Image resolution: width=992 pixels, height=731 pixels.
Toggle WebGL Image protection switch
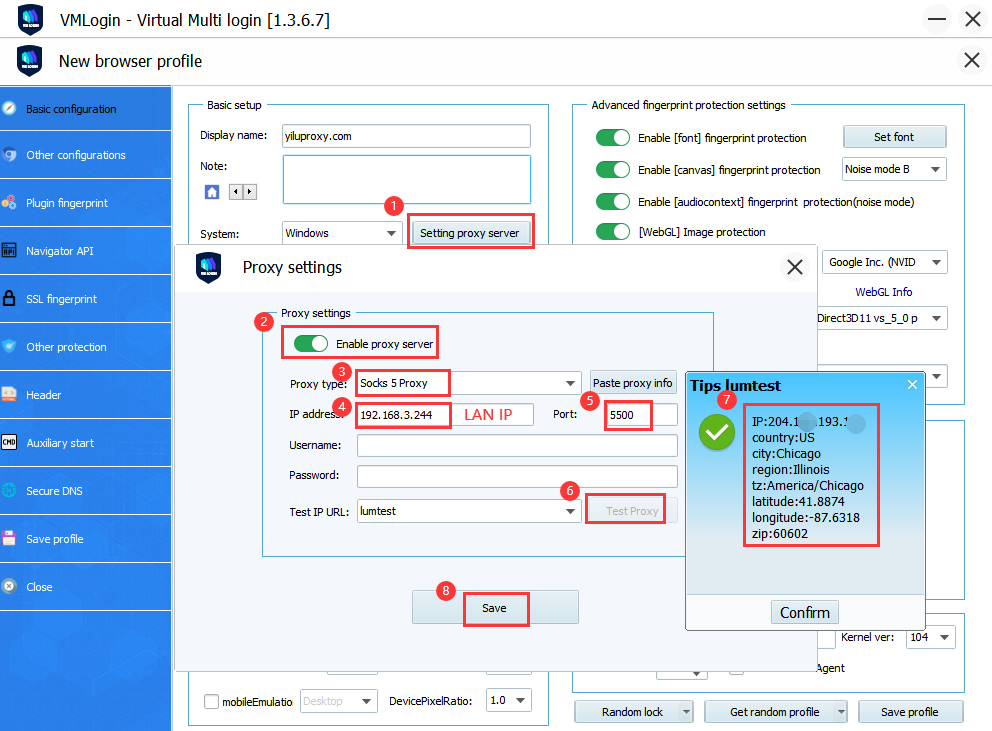pyautogui.click(x=612, y=232)
